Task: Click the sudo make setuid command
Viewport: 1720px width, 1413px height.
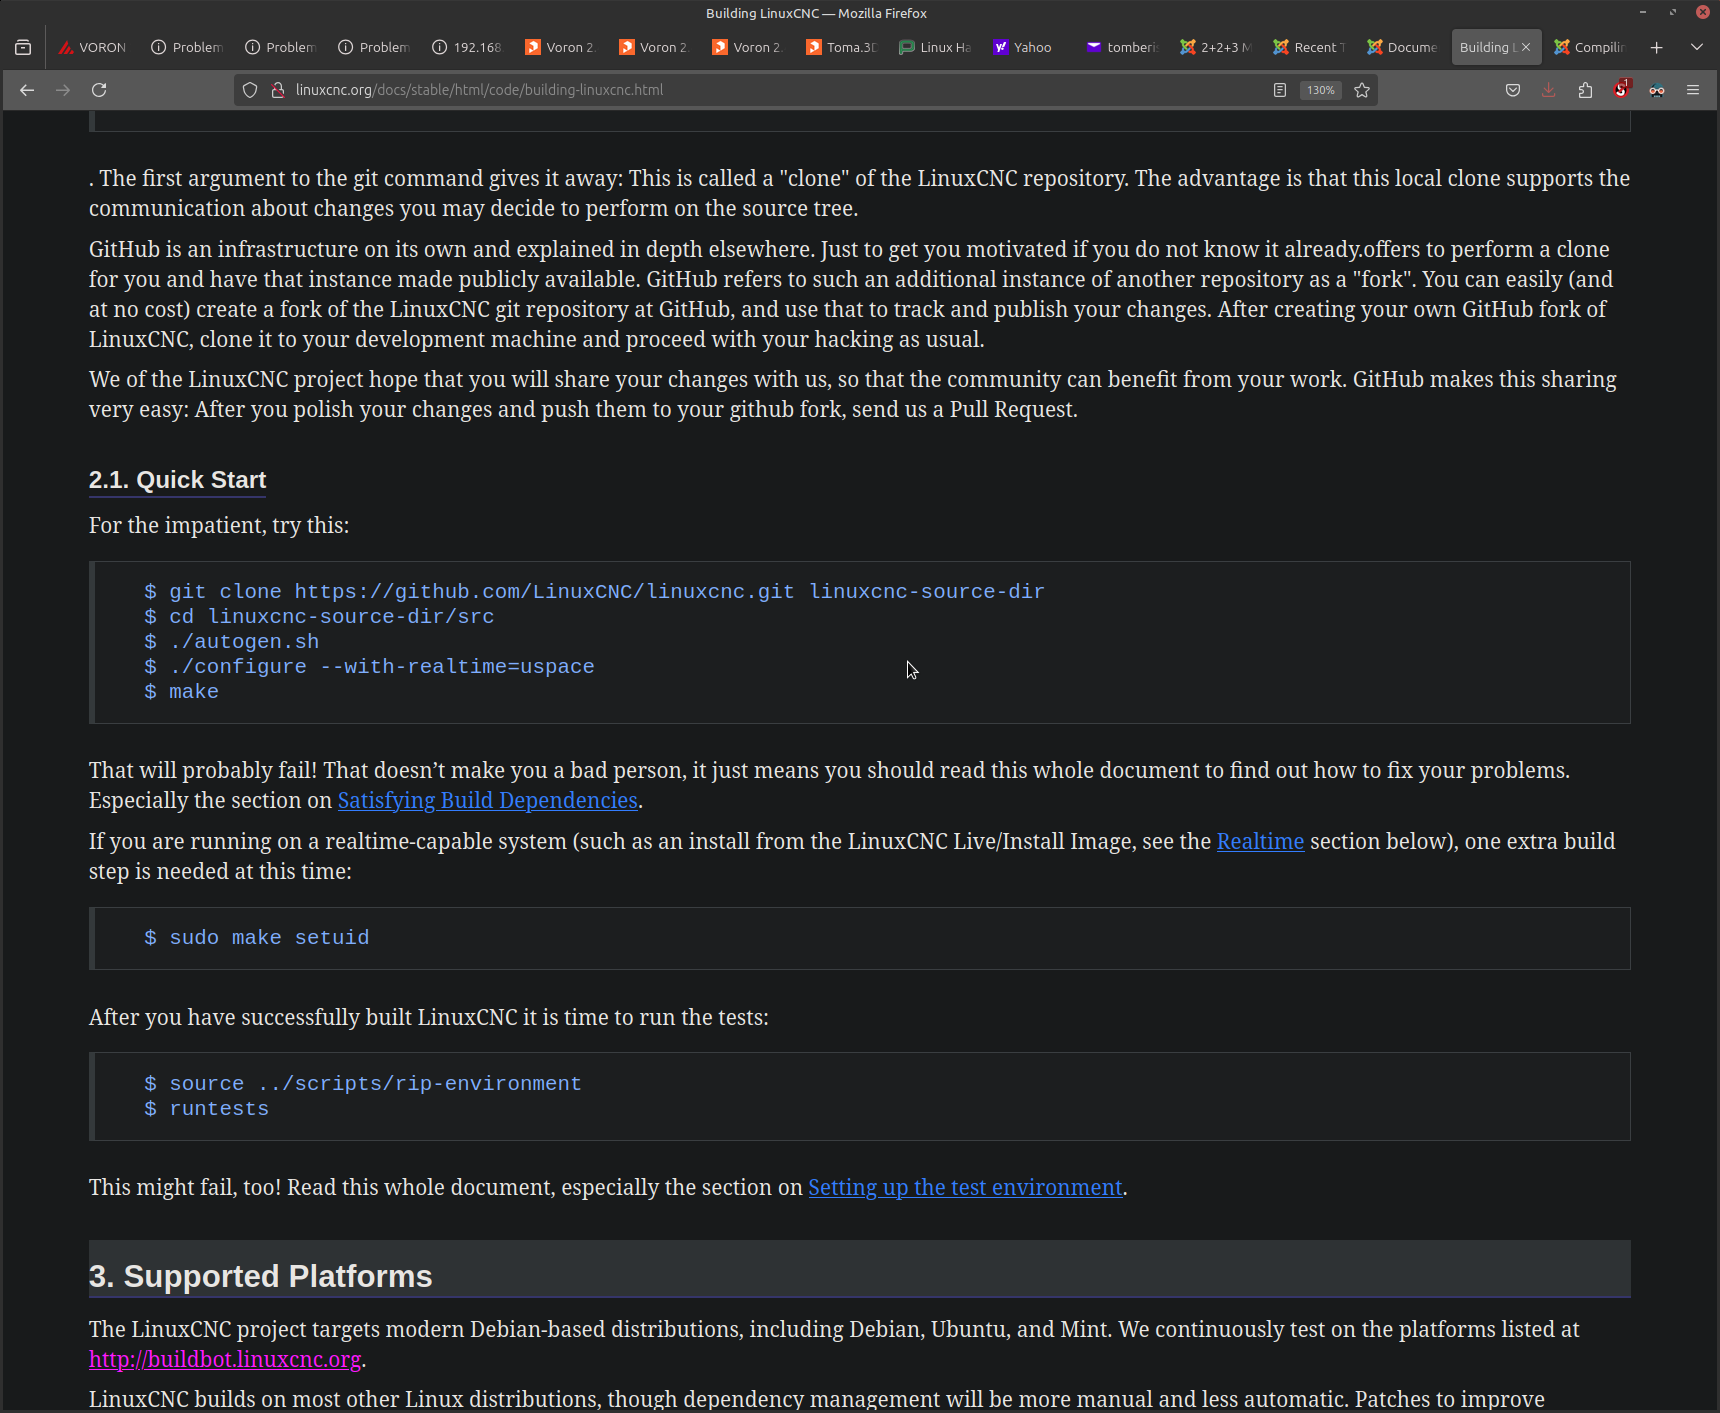Action: 256,938
